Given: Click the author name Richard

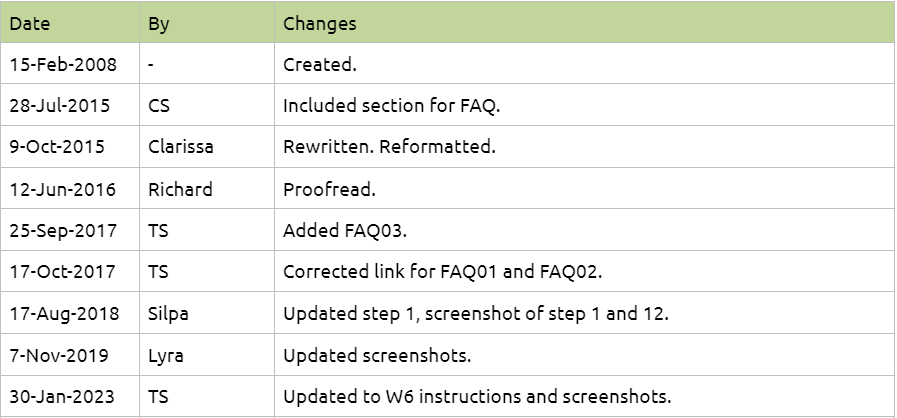Looking at the screenshot, I should point(180,189).
